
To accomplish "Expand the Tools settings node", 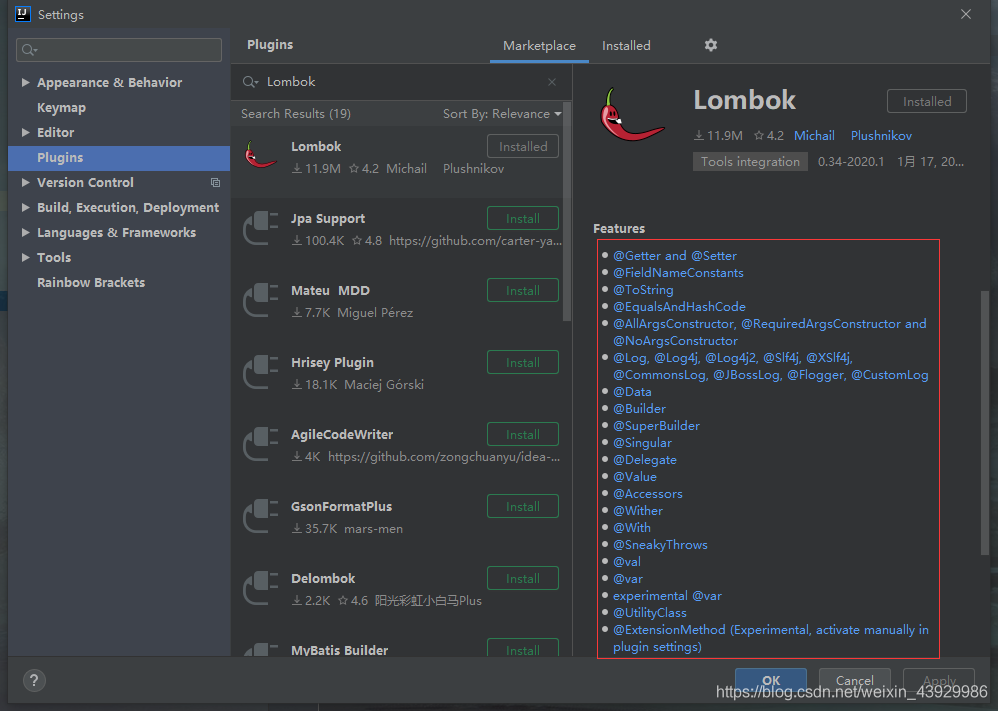I will pyautogui.click(x=25, y=257).
